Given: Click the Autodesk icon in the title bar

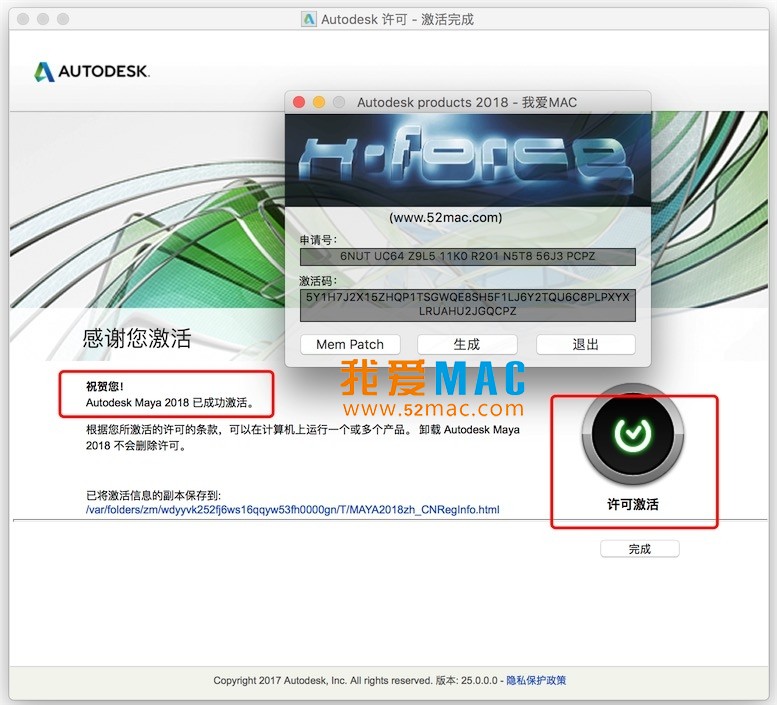Looking at the screenshot, I should 309,19.
